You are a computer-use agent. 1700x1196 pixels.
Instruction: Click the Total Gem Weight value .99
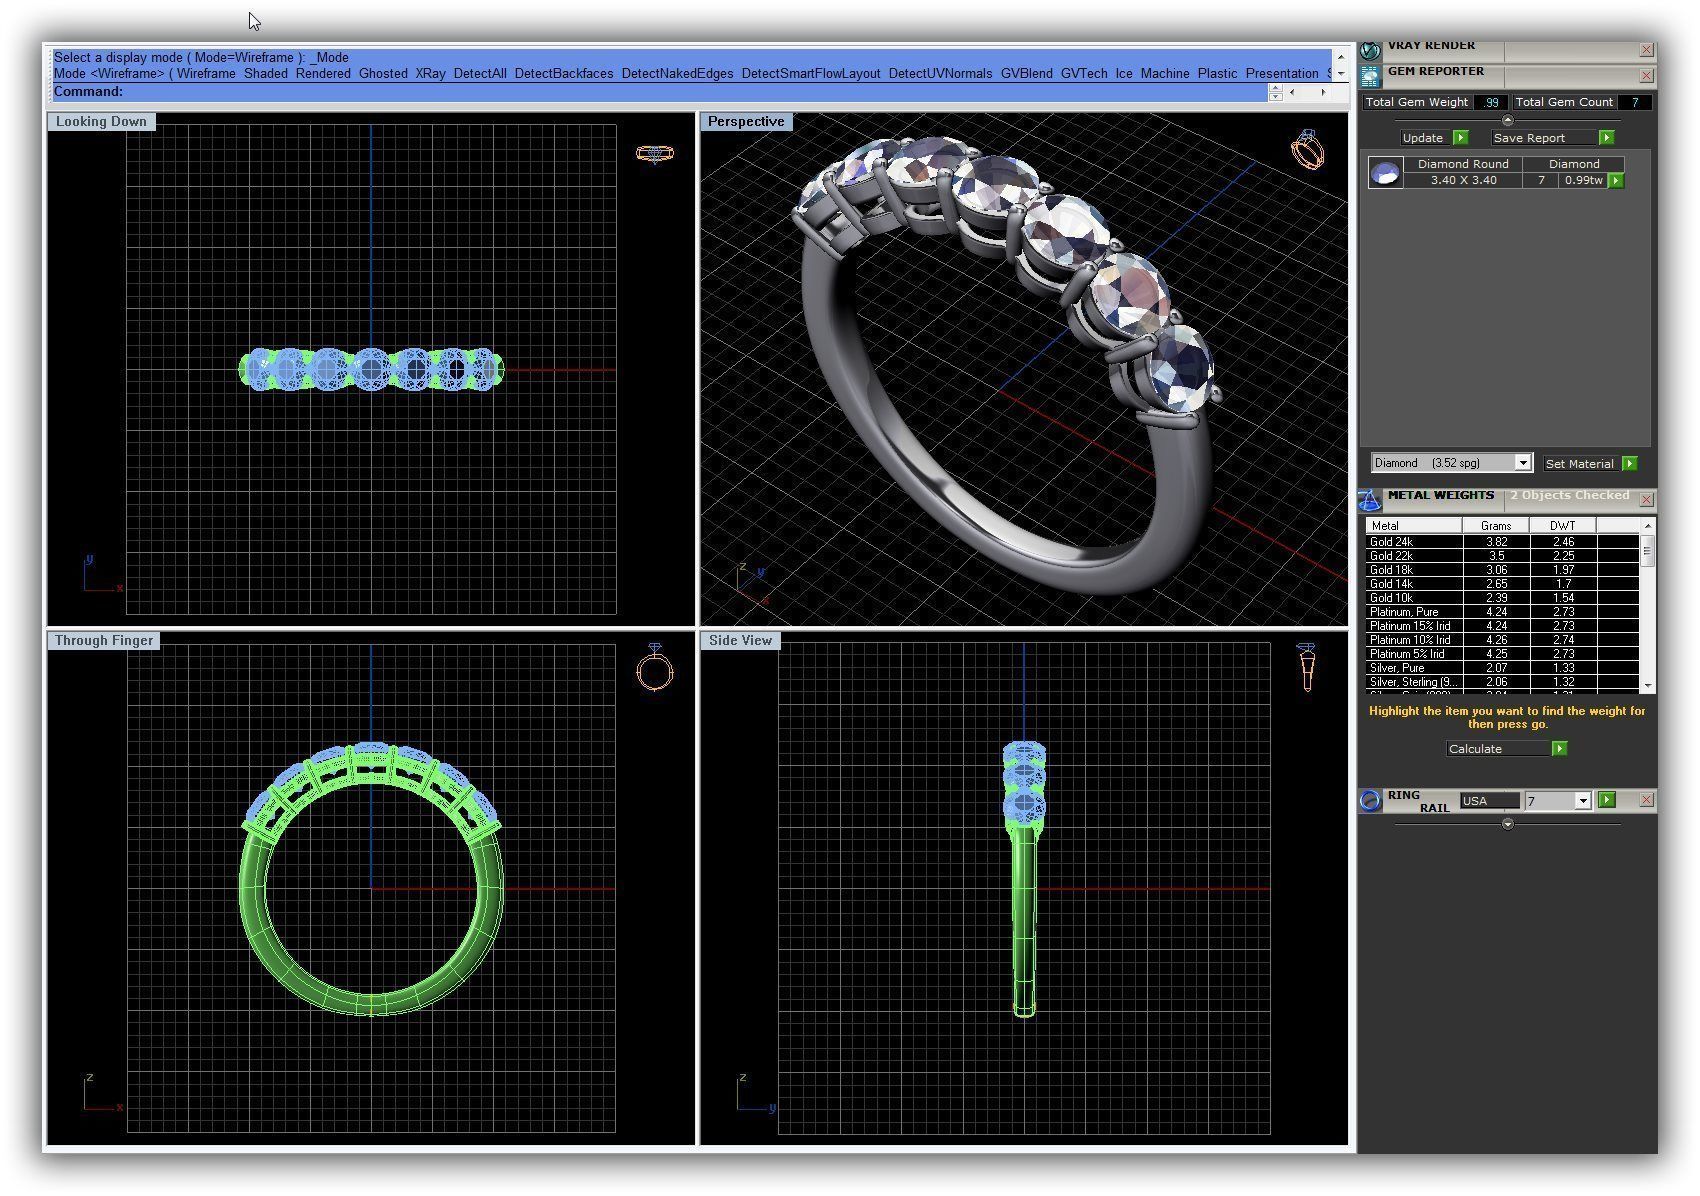1491,102
